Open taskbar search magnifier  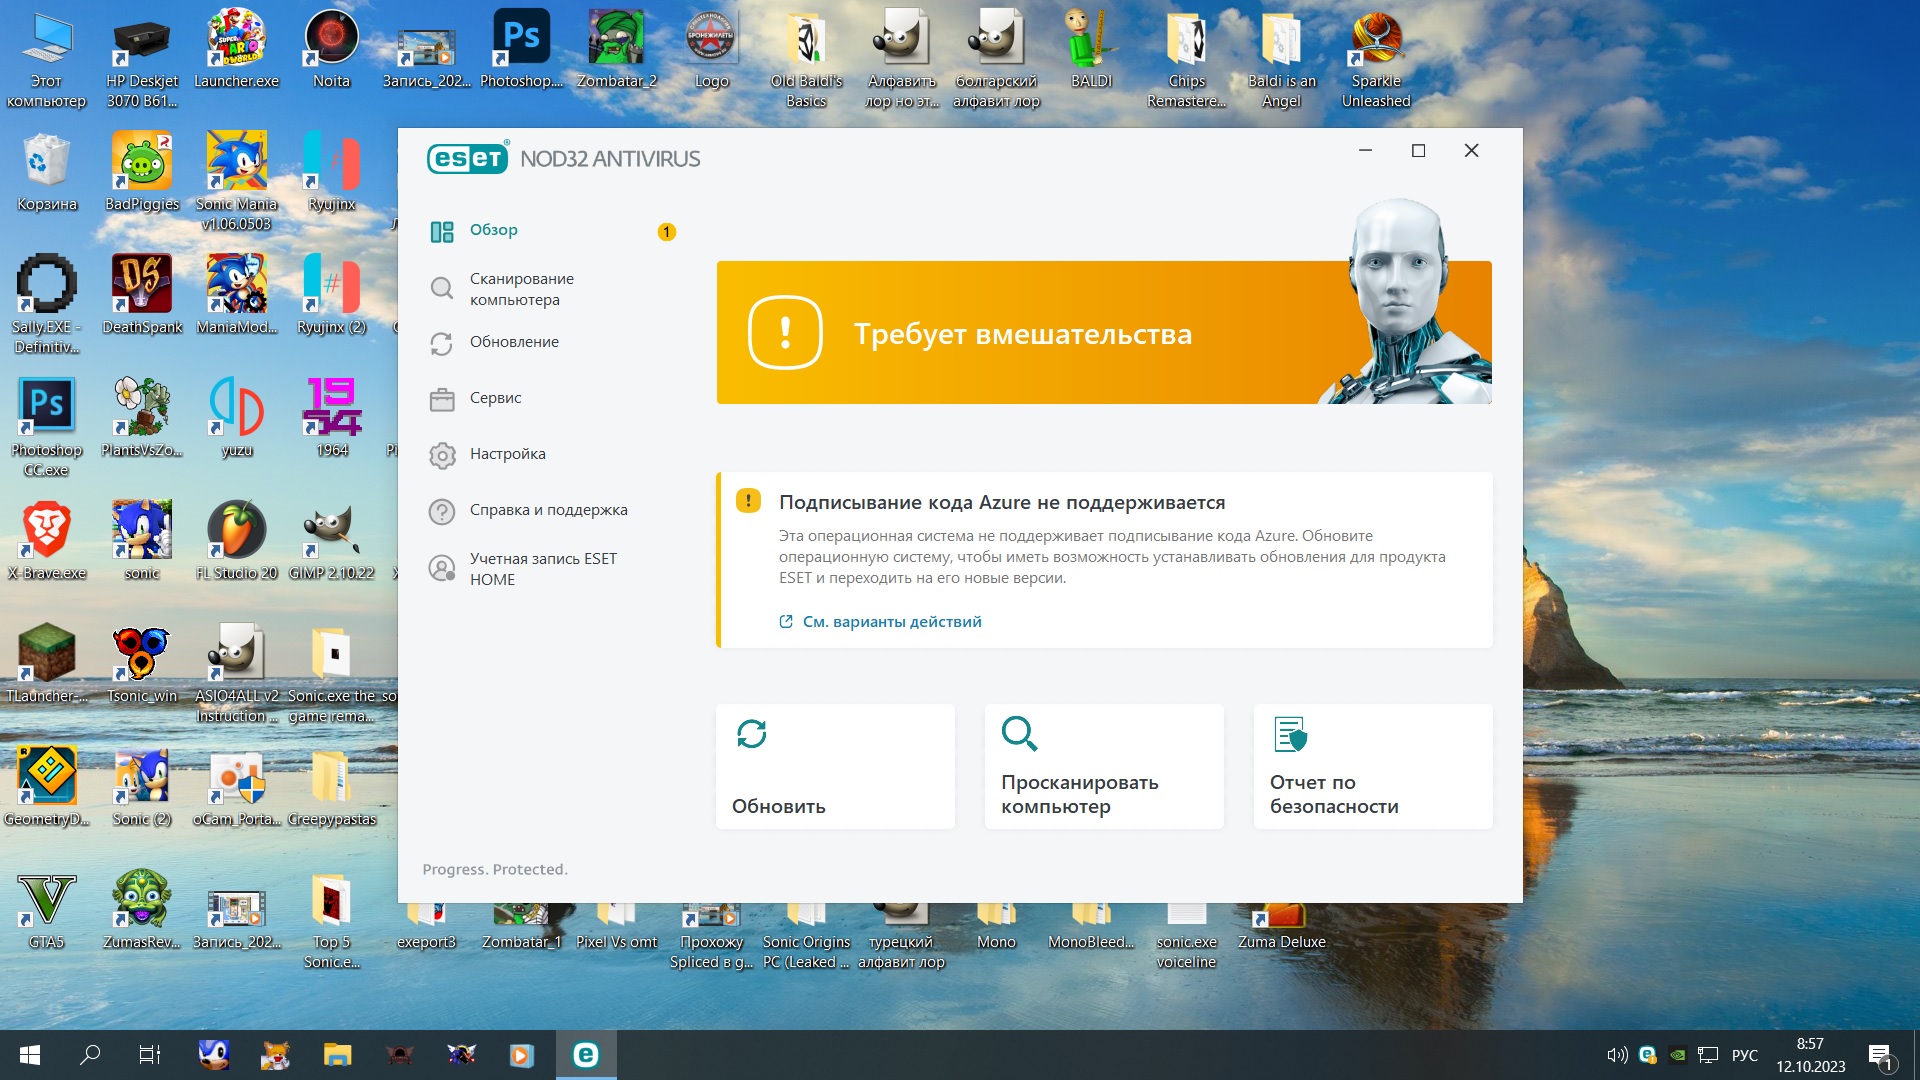pyautogui.click(x=90, y=1055)
